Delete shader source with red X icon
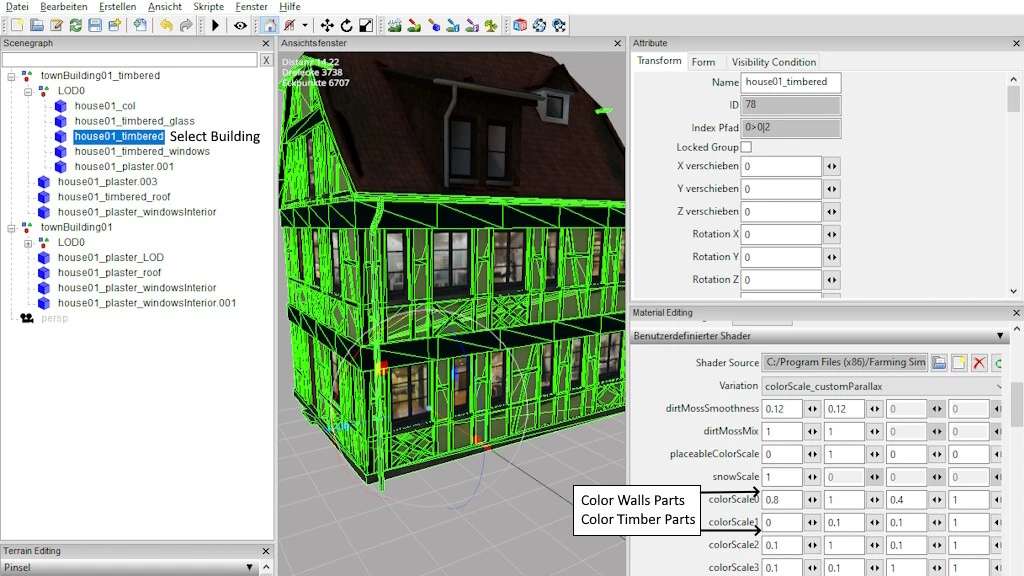Screen dimensions: 1024x576 coord(979,362)
